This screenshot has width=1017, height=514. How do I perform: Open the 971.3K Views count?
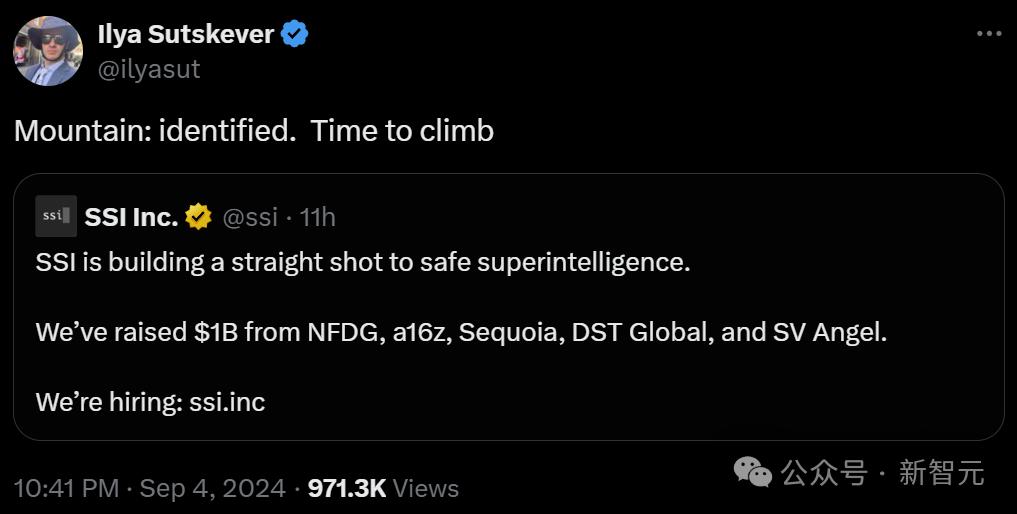pos(383,488)
